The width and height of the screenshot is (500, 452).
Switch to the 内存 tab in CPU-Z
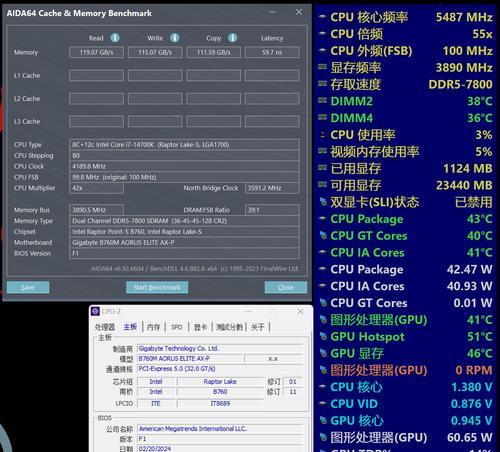pos(153,327)
